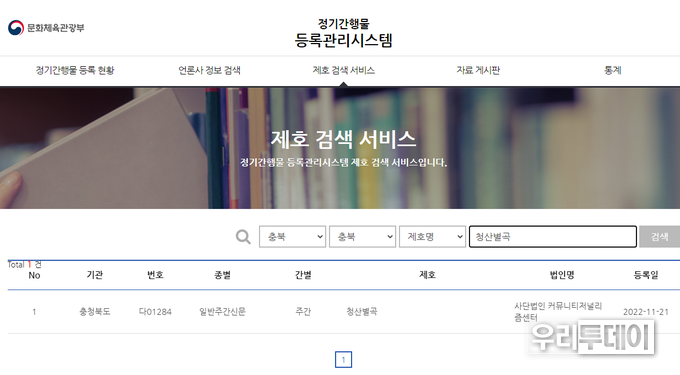Select the 제호 검색 서비스 menu
Screen dimensions: 680x375
[x=343, y=70]
